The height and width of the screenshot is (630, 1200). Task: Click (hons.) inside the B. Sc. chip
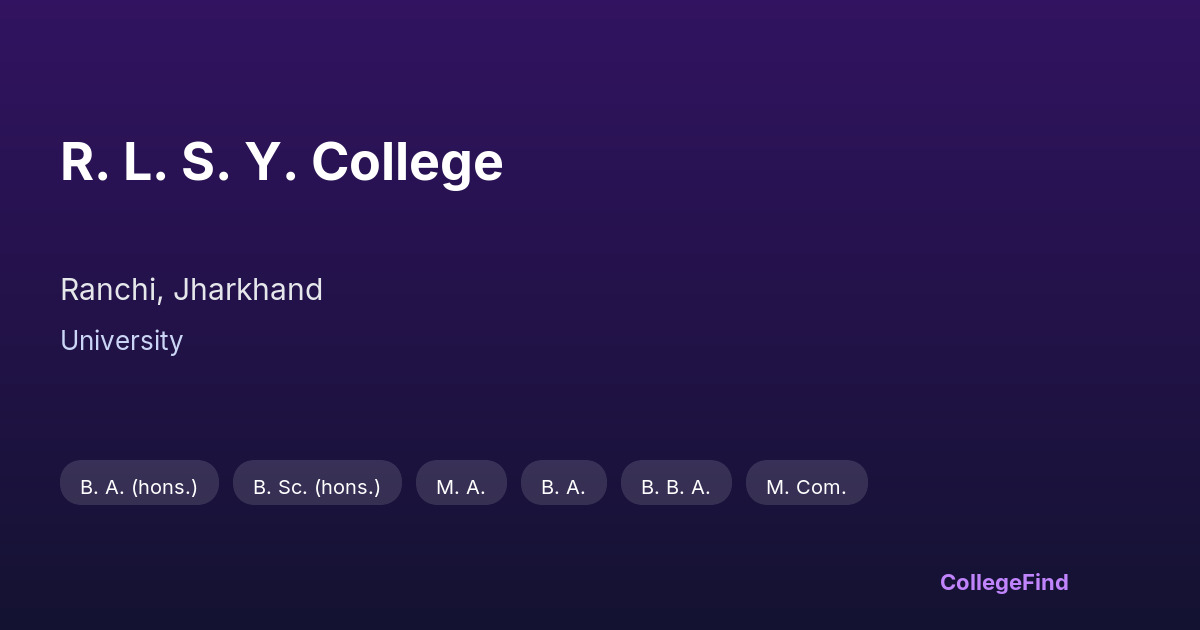pos(347,487)
